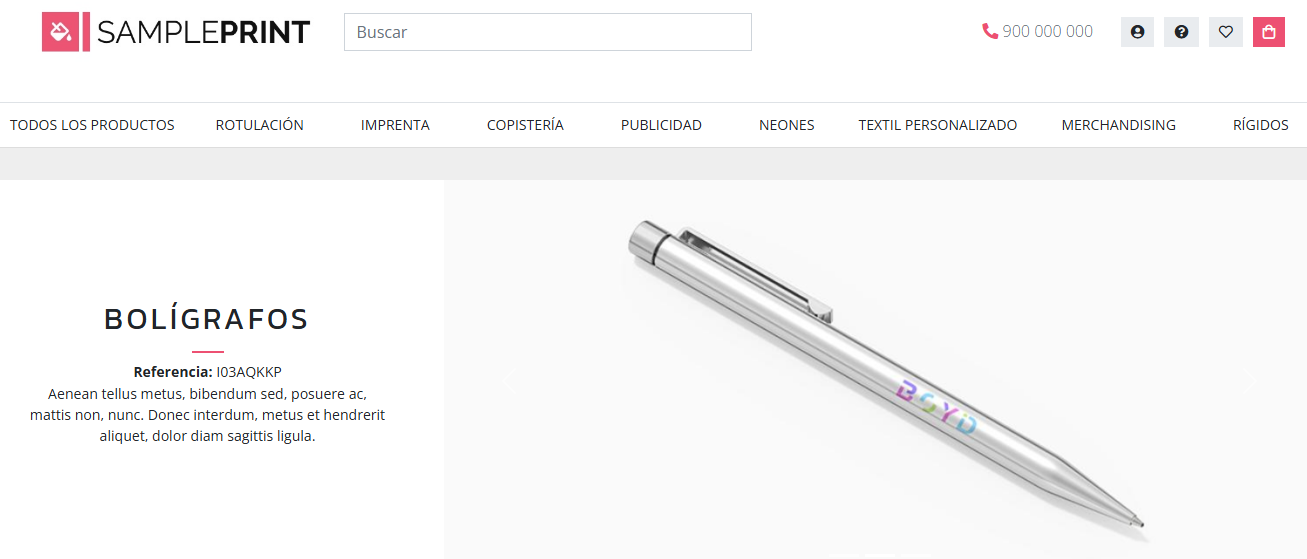This screenshot has height=559, width=1307.
Task: Open the wishlist heart icon
Action: [x=1226, y=32]
